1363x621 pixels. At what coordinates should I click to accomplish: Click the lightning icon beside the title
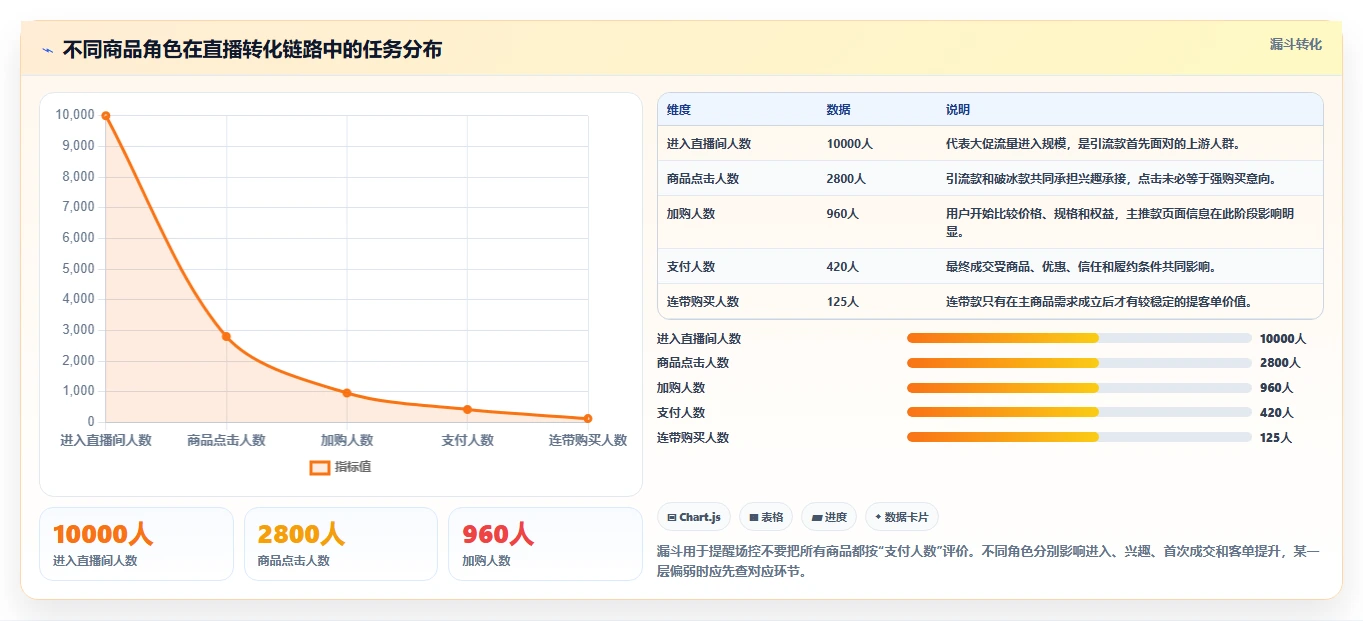(x=47, y=50)
